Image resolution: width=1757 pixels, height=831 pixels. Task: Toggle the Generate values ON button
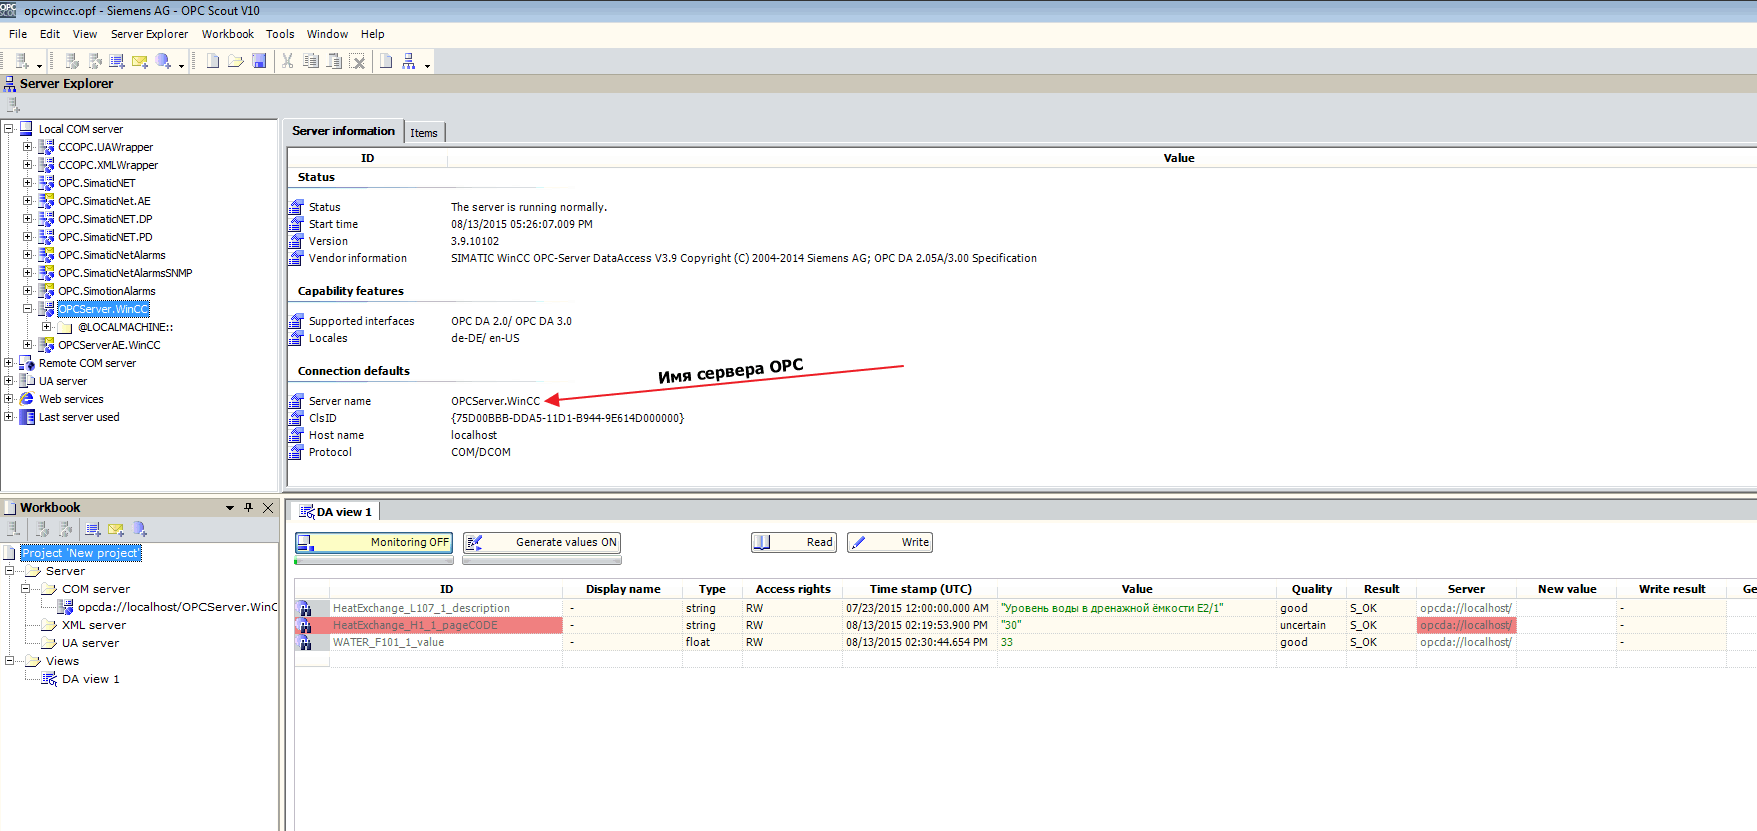coord(541,542)
